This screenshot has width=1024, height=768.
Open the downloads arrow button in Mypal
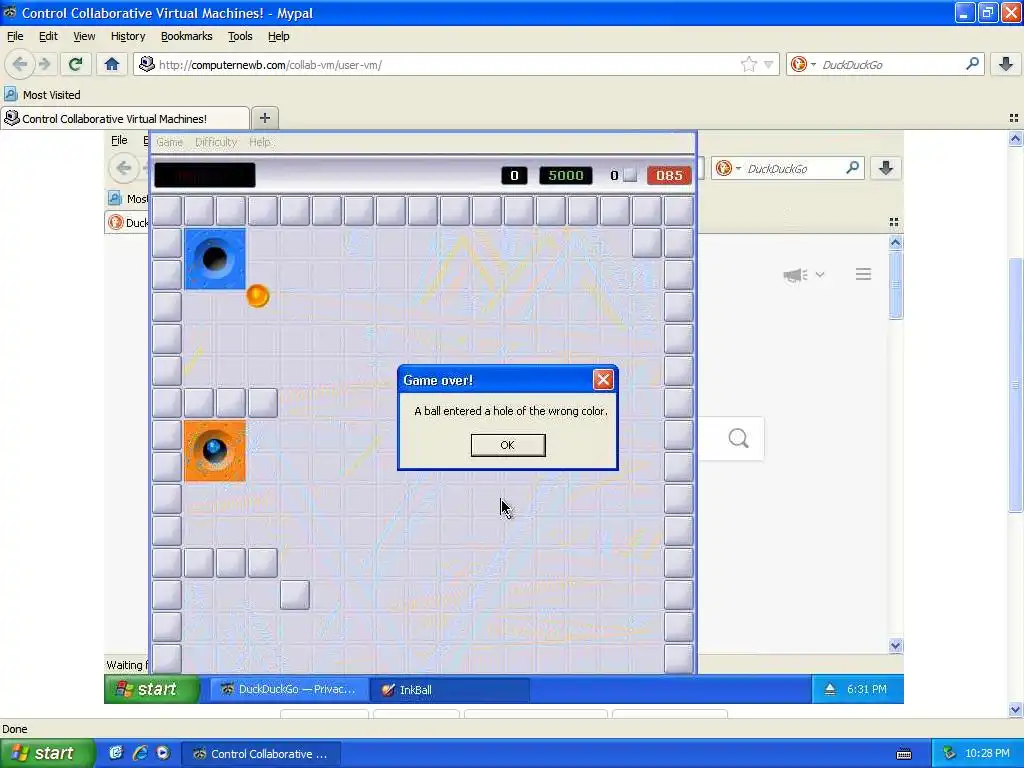[x=1006, y=64]
